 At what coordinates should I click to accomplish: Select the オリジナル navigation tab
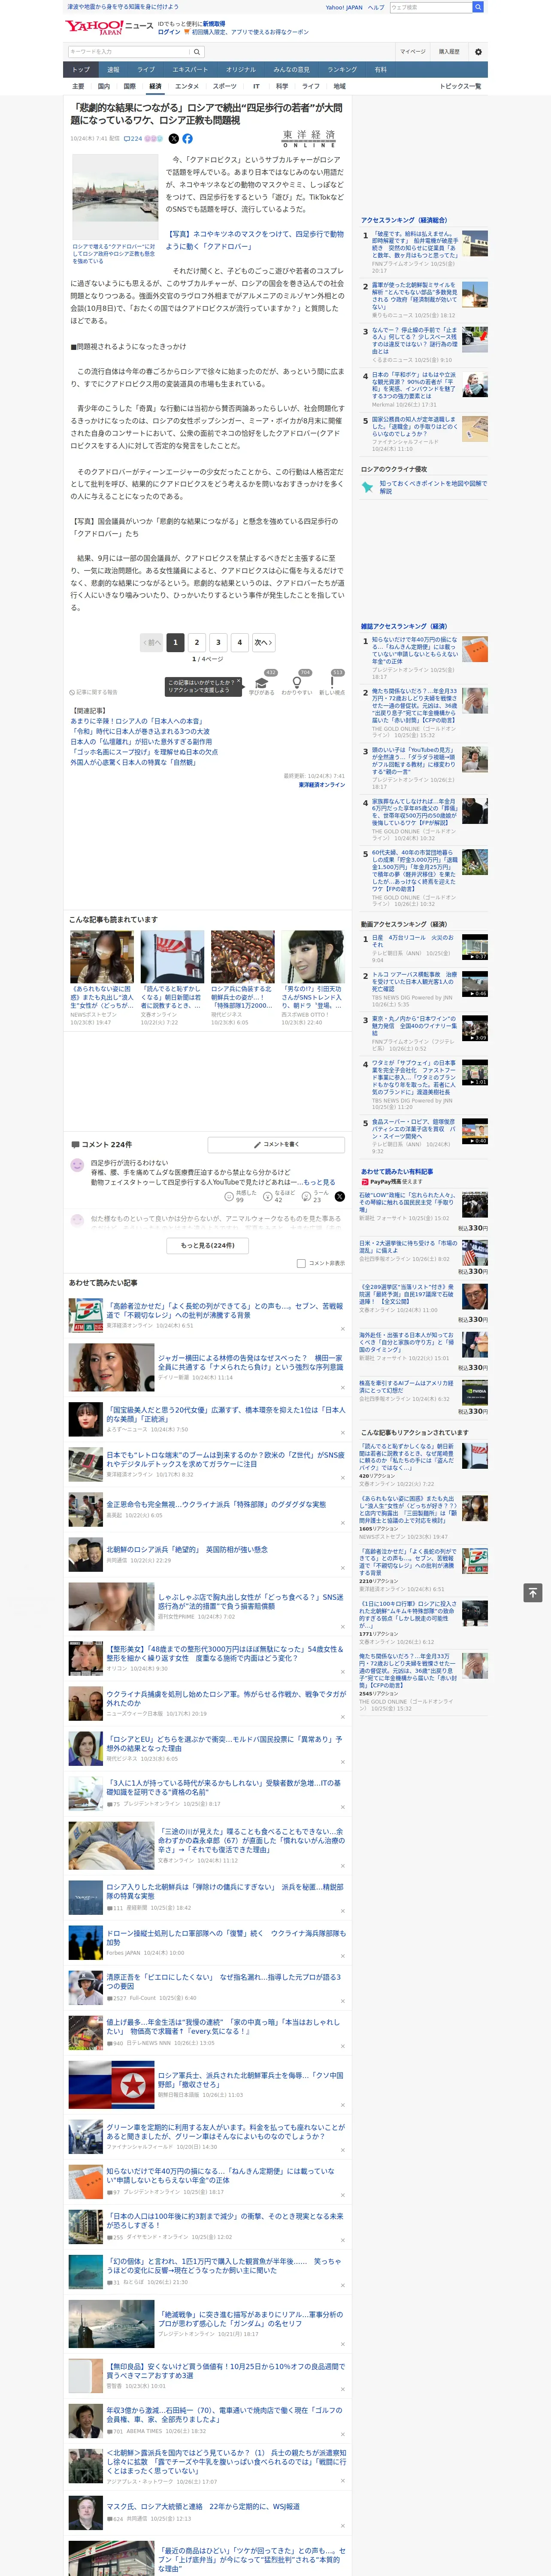[x=241, y=69]
